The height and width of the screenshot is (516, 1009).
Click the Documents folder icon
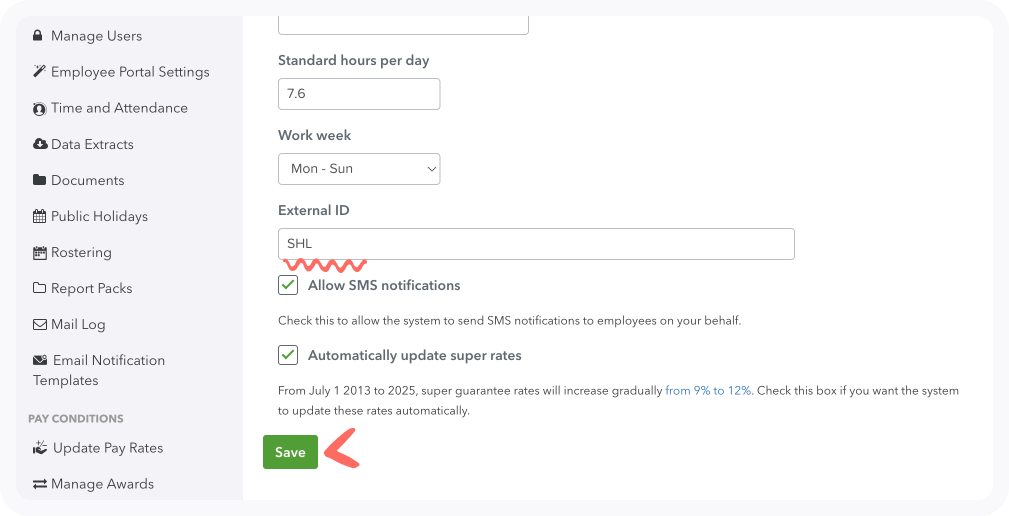click(39, 180)
